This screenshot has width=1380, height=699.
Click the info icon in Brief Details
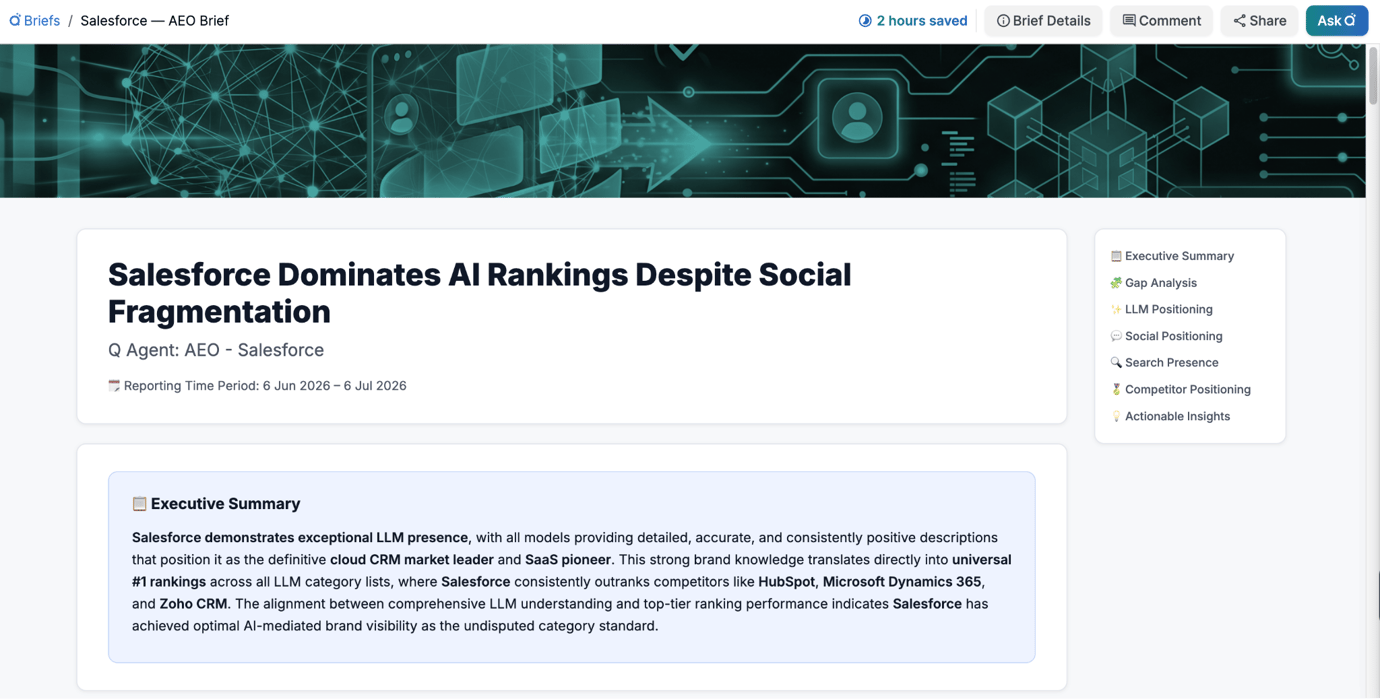1003,20
